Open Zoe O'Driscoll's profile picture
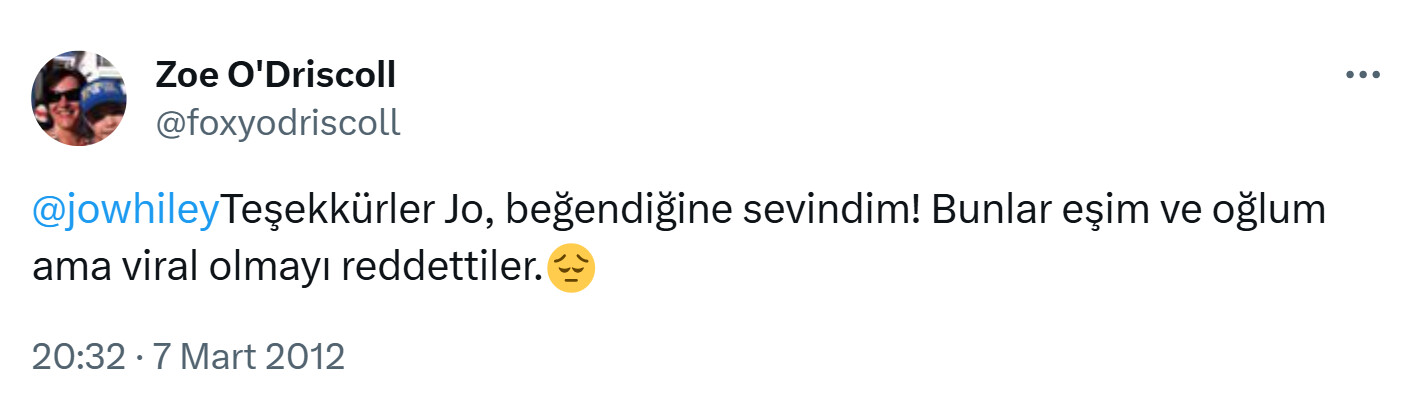 [79, 98]
